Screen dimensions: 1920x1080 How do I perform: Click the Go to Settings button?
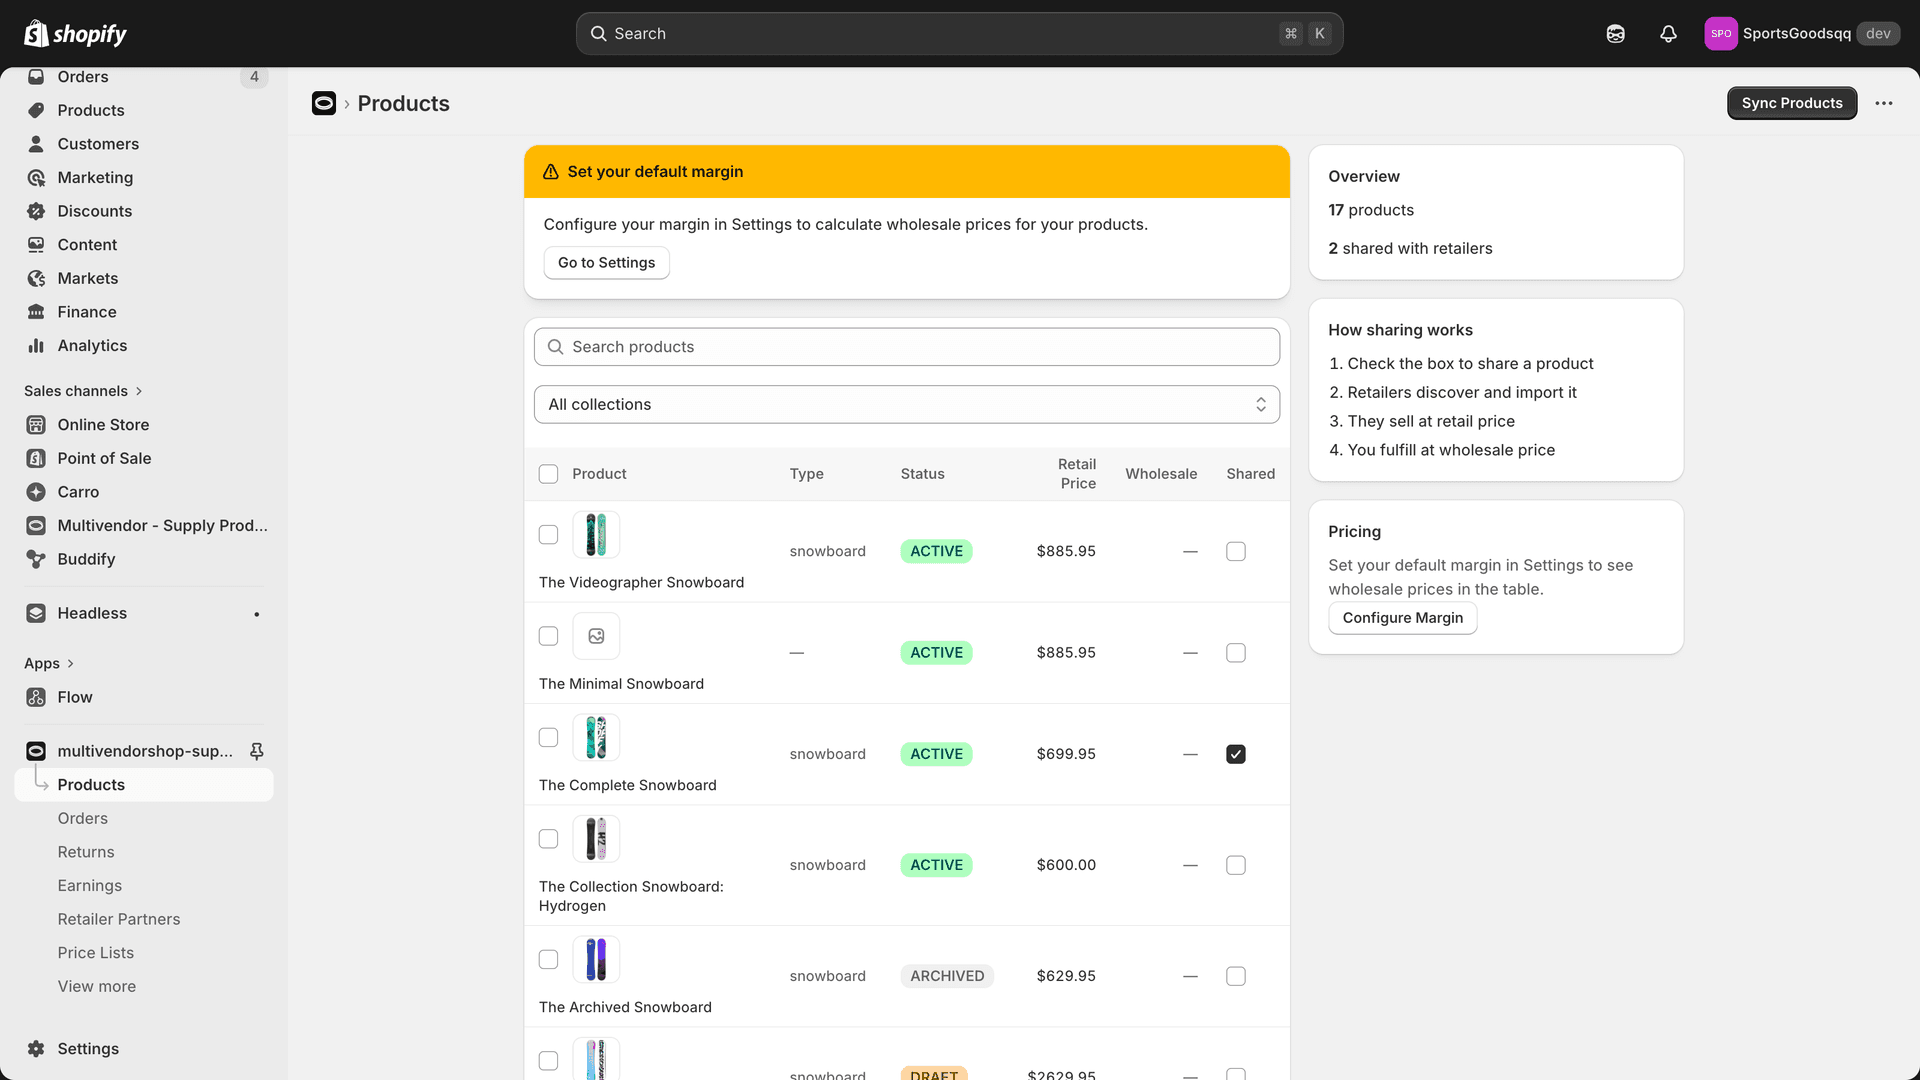coord(605,262)
